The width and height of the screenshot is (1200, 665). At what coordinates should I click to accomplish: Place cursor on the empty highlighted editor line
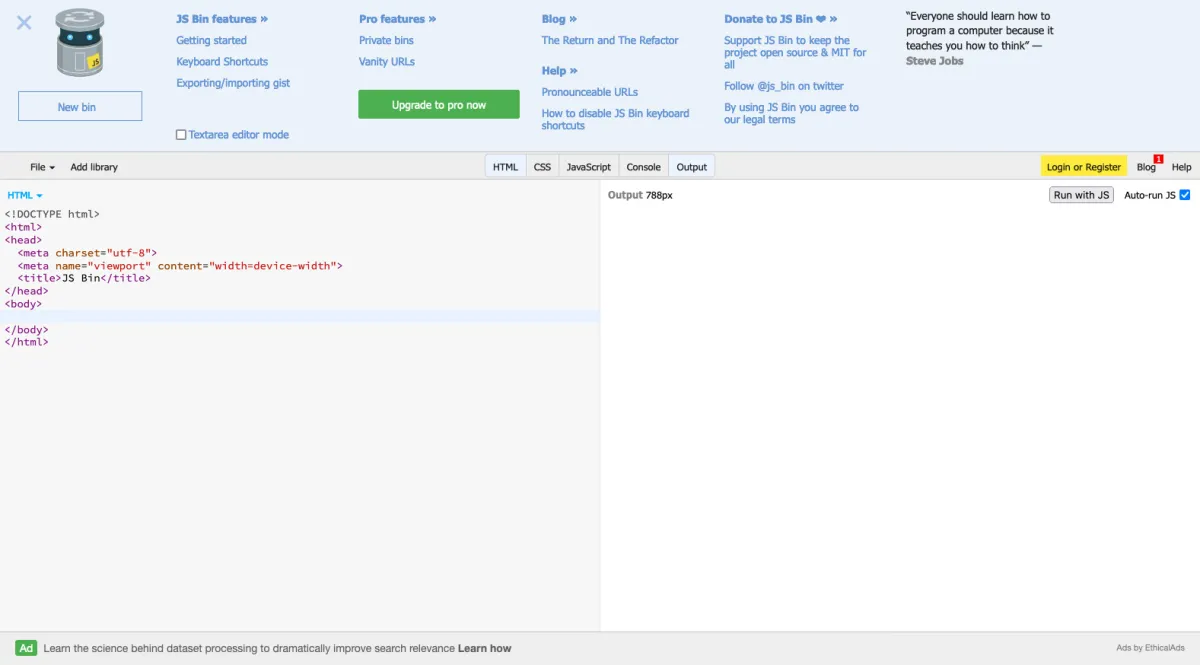tap(300, 316)
